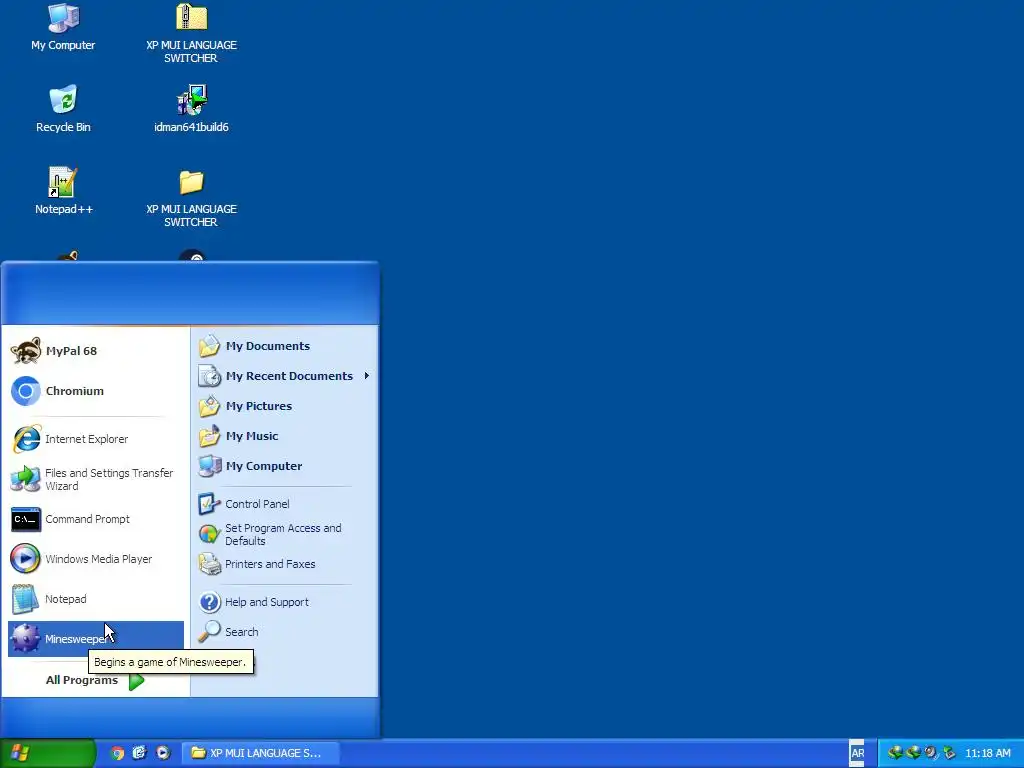Open Printers and Faxes
This screenshot has width=1024, height=768.
pyautogui.click(x=284, y=564)
